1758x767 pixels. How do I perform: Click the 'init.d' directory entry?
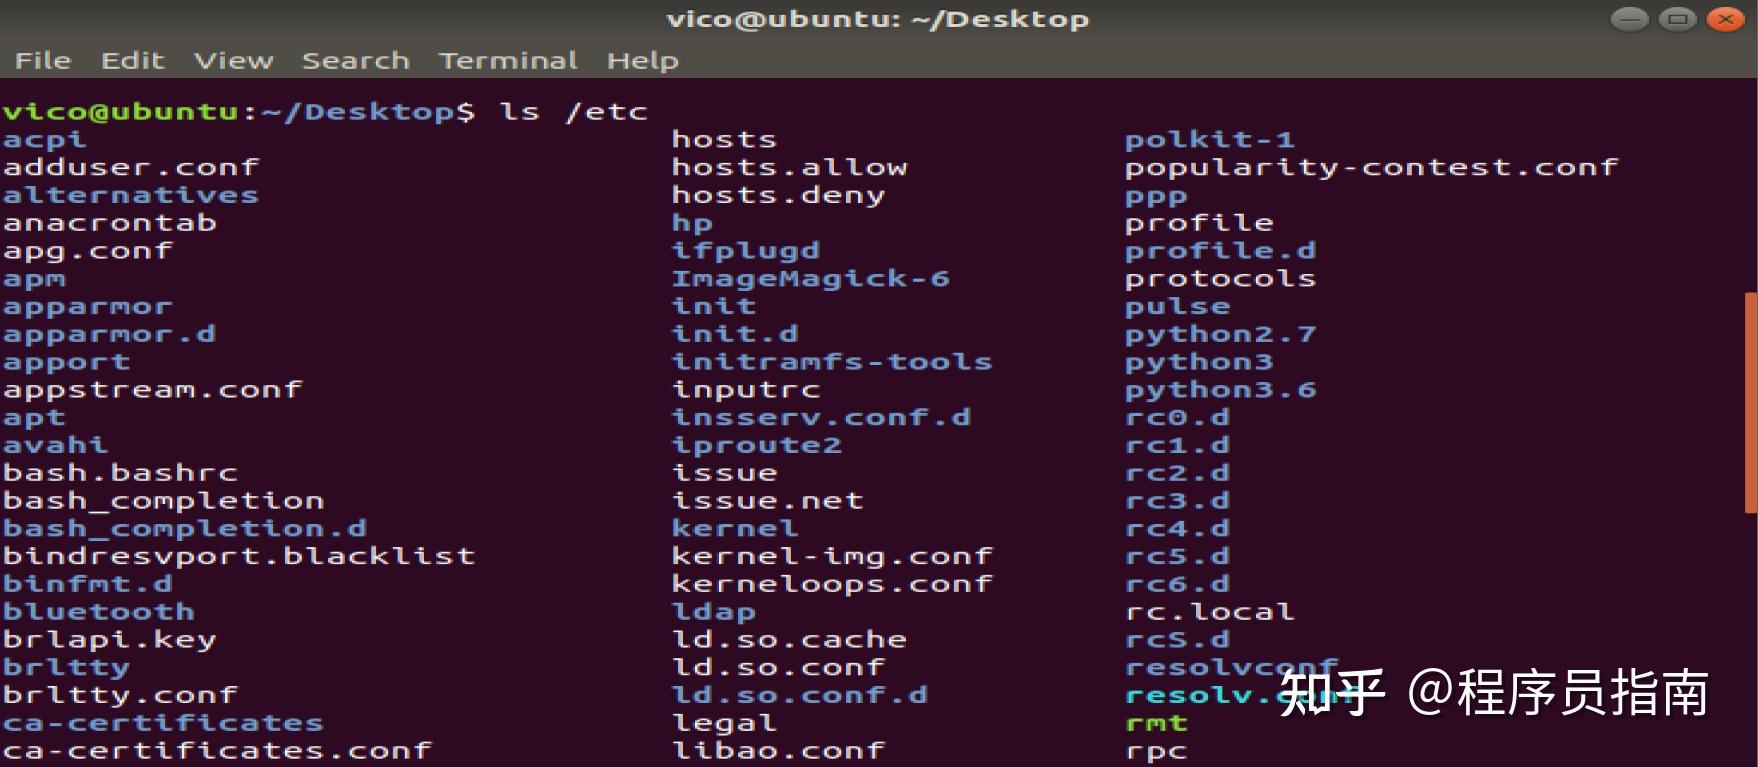[735, 334]
